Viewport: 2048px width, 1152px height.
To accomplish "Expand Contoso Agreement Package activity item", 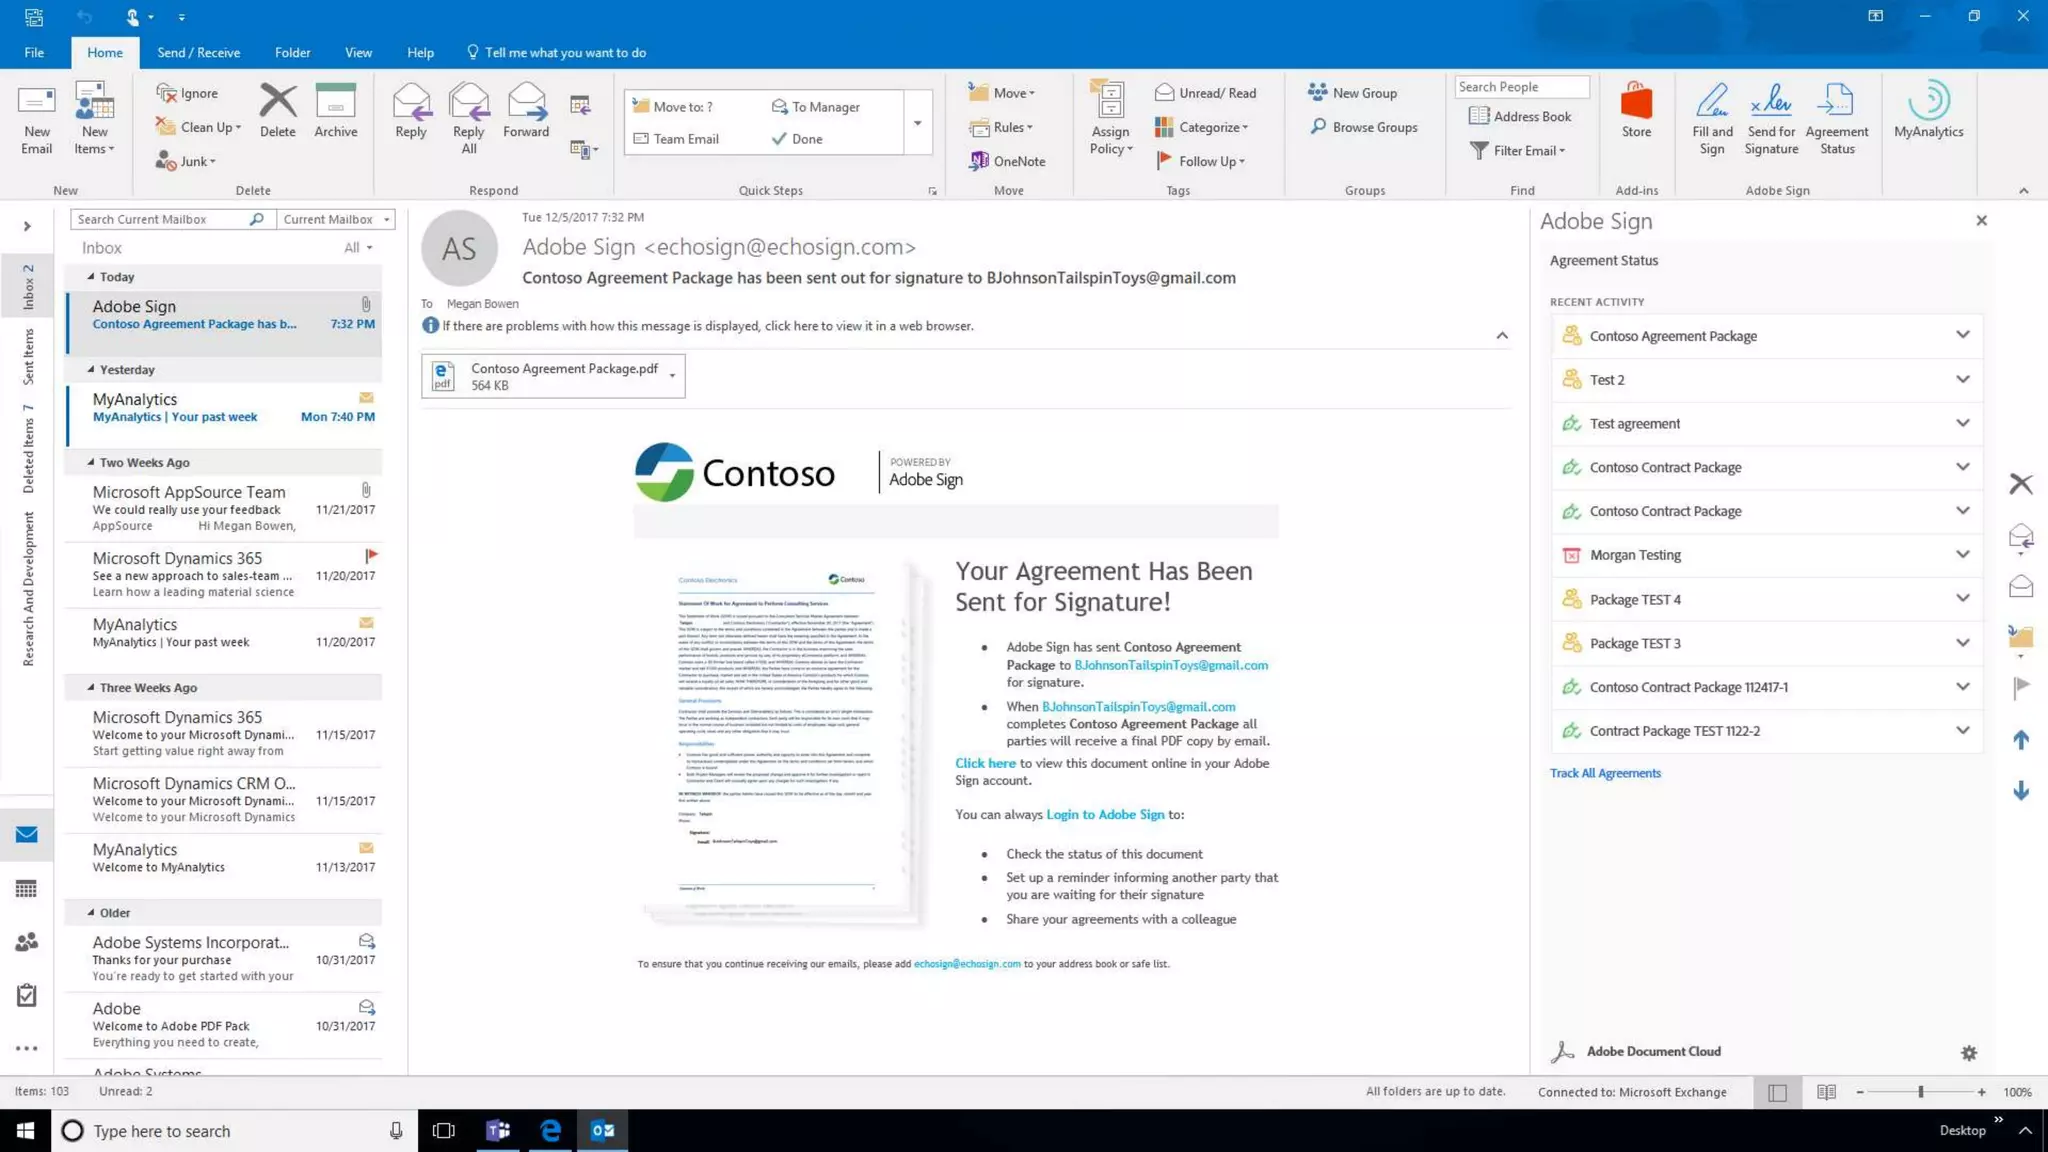I will pyautogui.click(x=1962, y=335).
